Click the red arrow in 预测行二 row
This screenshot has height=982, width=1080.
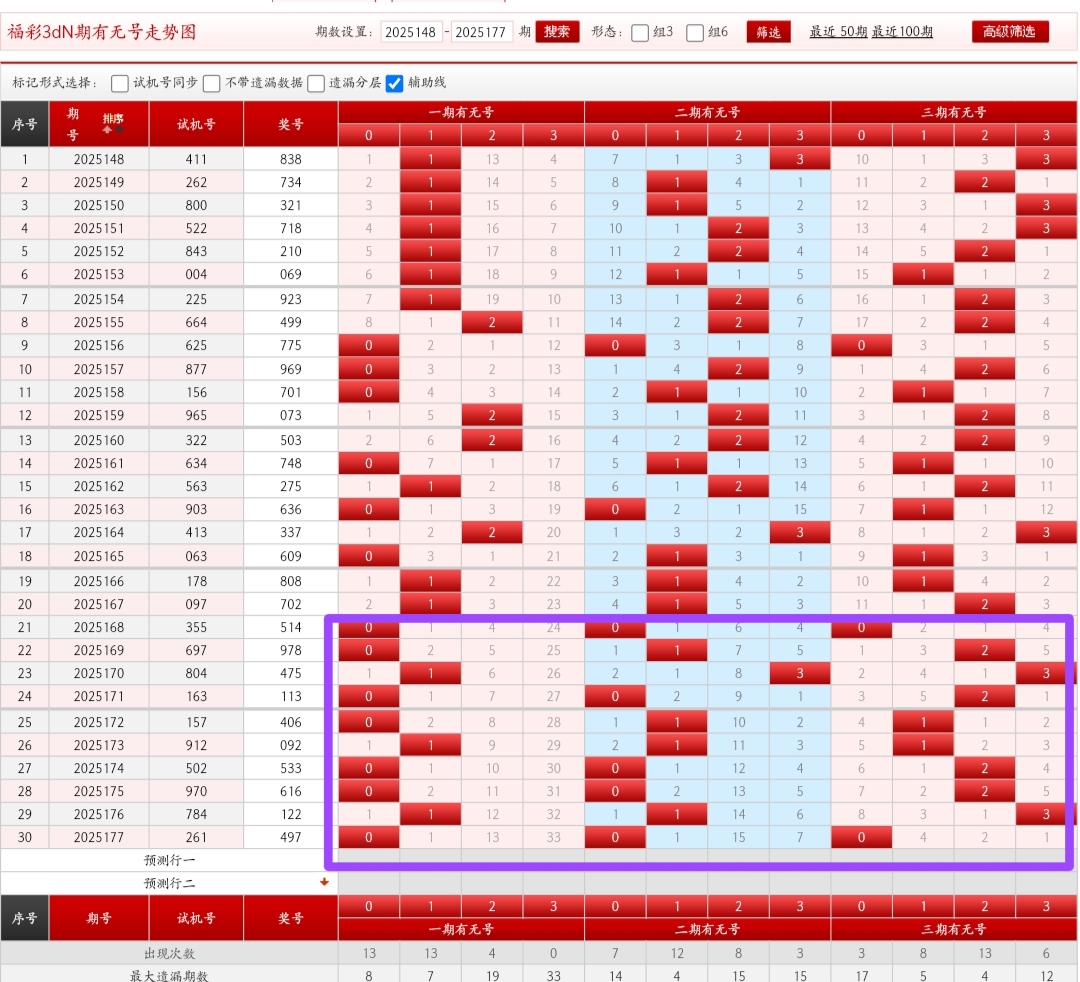coord(324,882)
